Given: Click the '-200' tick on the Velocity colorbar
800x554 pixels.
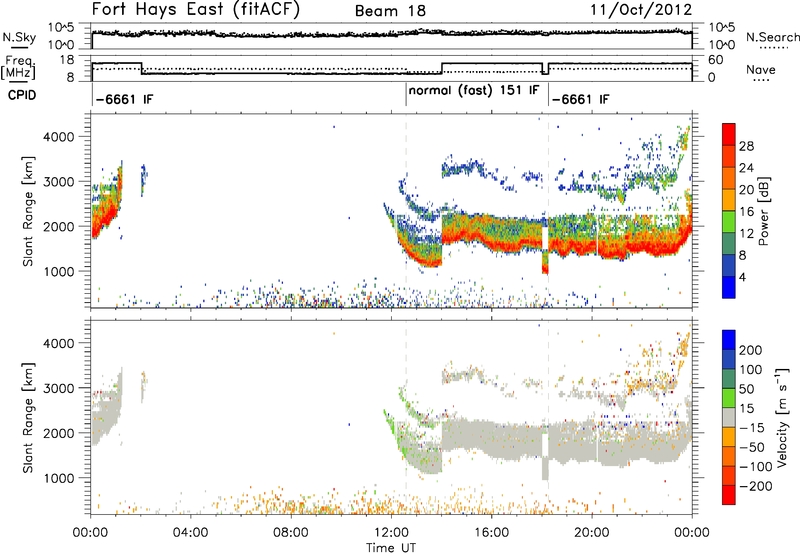Looking at the screenshot, I should (x=756, y=486).
